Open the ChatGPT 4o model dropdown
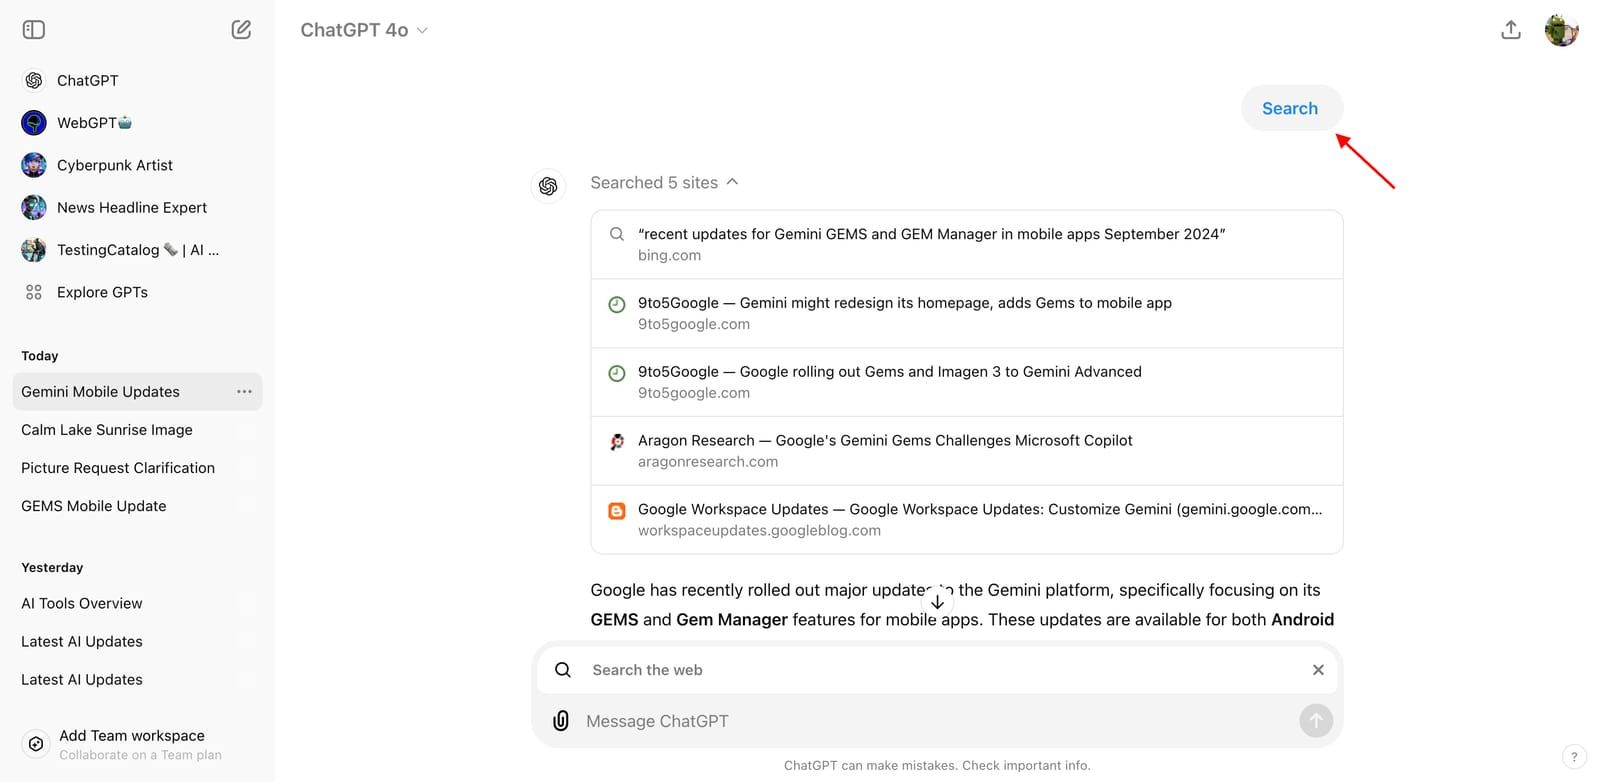 (364, 30)
